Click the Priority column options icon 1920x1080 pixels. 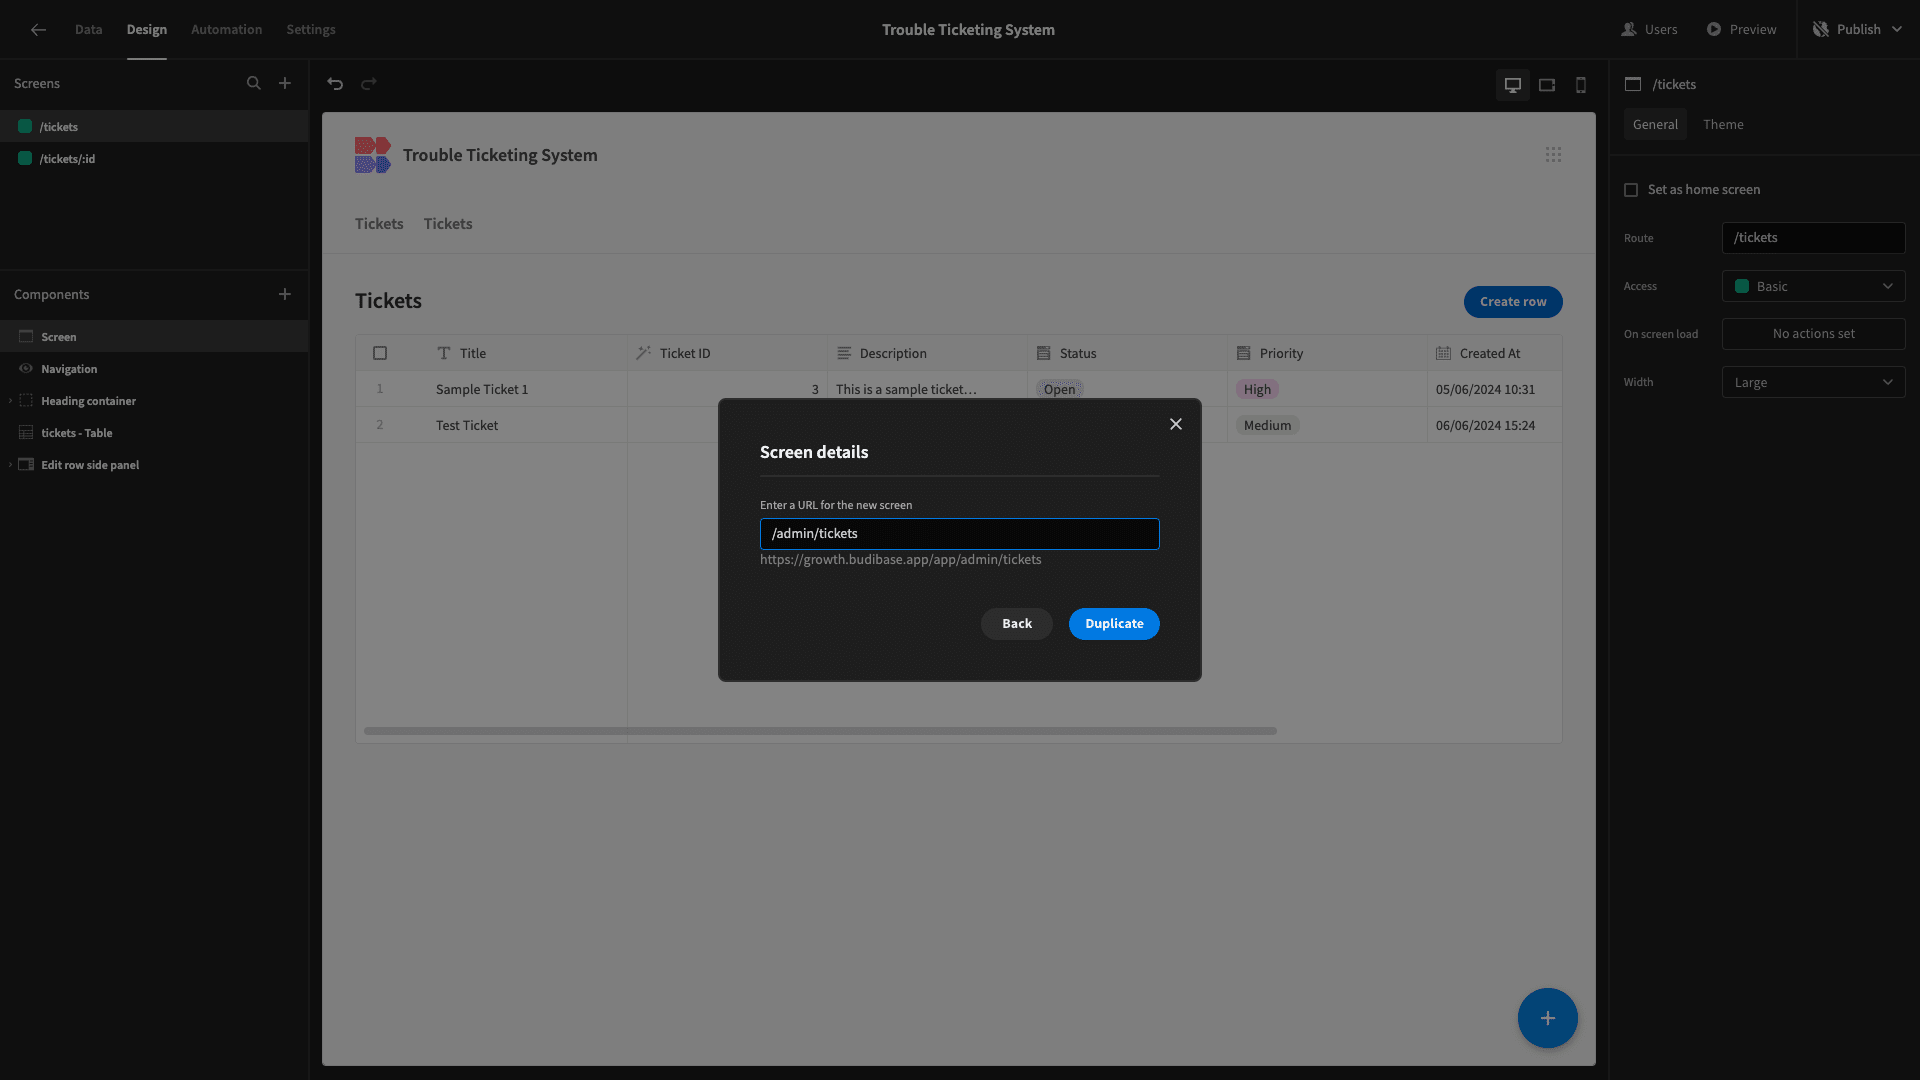click(x=1244, y=353)
